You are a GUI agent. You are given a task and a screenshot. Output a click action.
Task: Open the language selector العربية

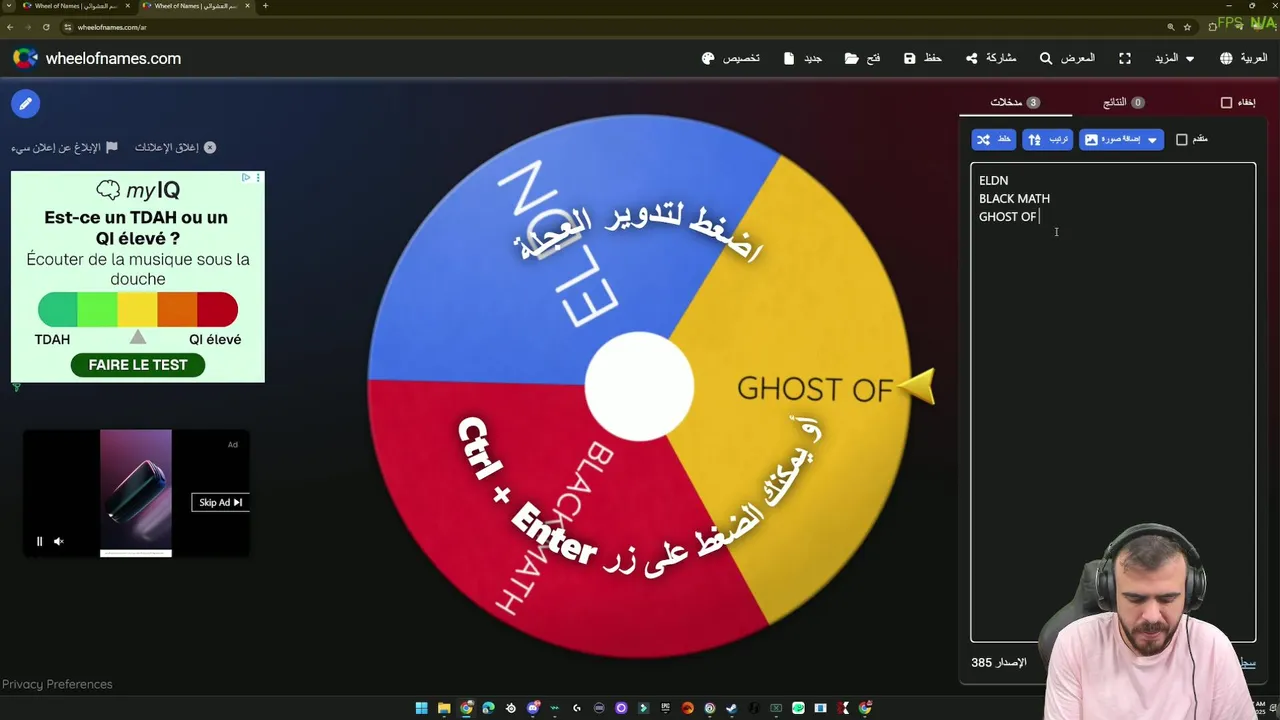point(1244,58)
